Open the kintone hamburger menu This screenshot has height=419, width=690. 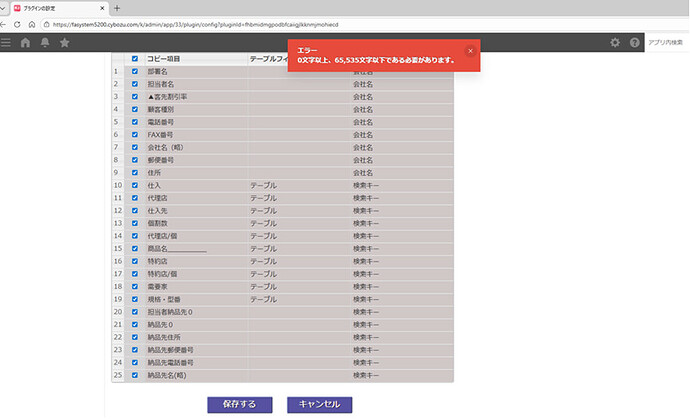(7, 42)
